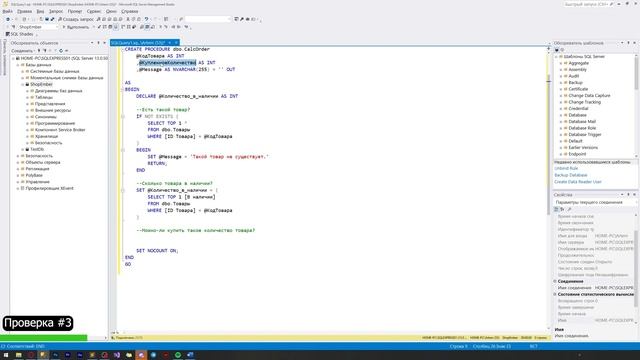
Task: Open the Вид menu
Action: point(40,11)
